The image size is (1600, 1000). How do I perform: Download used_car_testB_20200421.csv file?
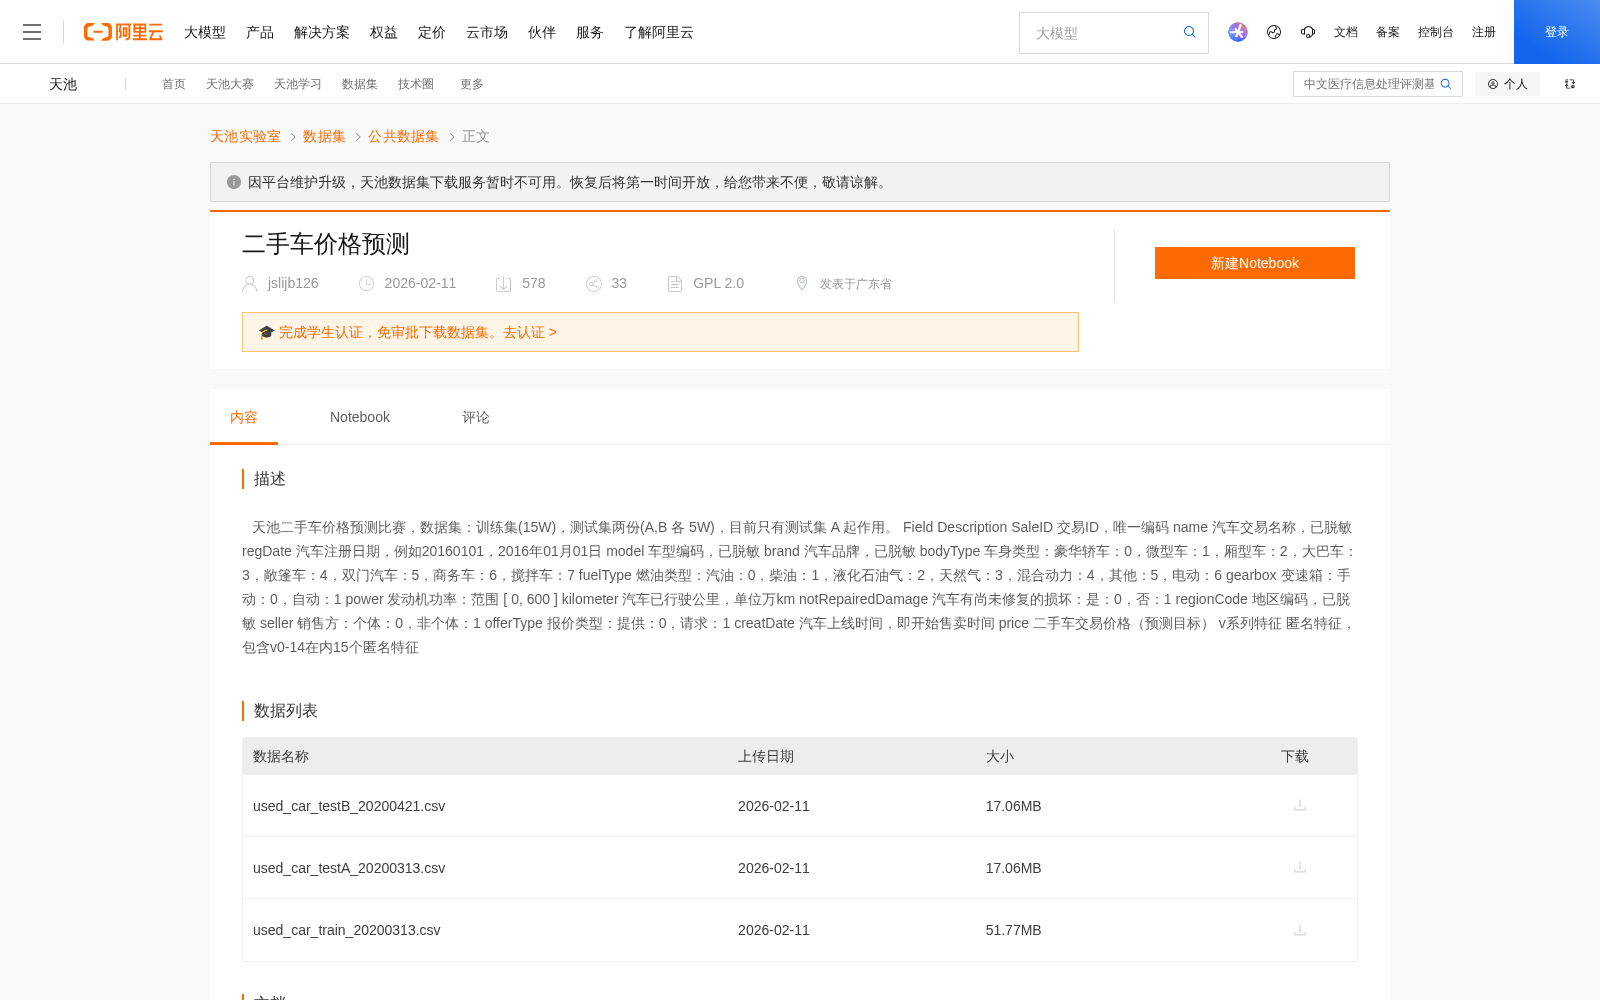pos(1300,805)
